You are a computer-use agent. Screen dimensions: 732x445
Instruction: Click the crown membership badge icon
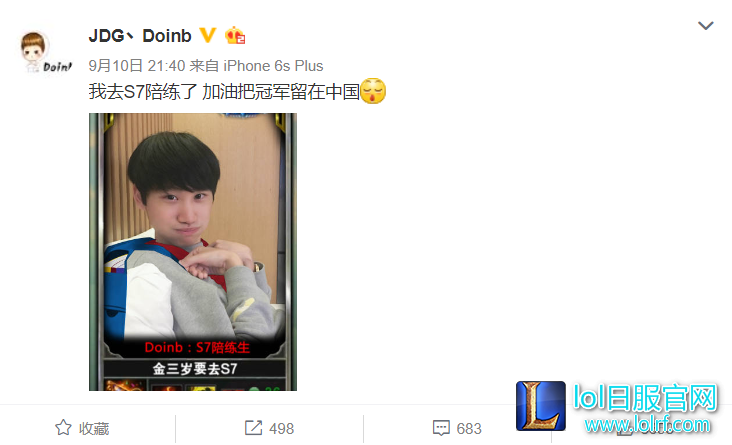(235, 35)
